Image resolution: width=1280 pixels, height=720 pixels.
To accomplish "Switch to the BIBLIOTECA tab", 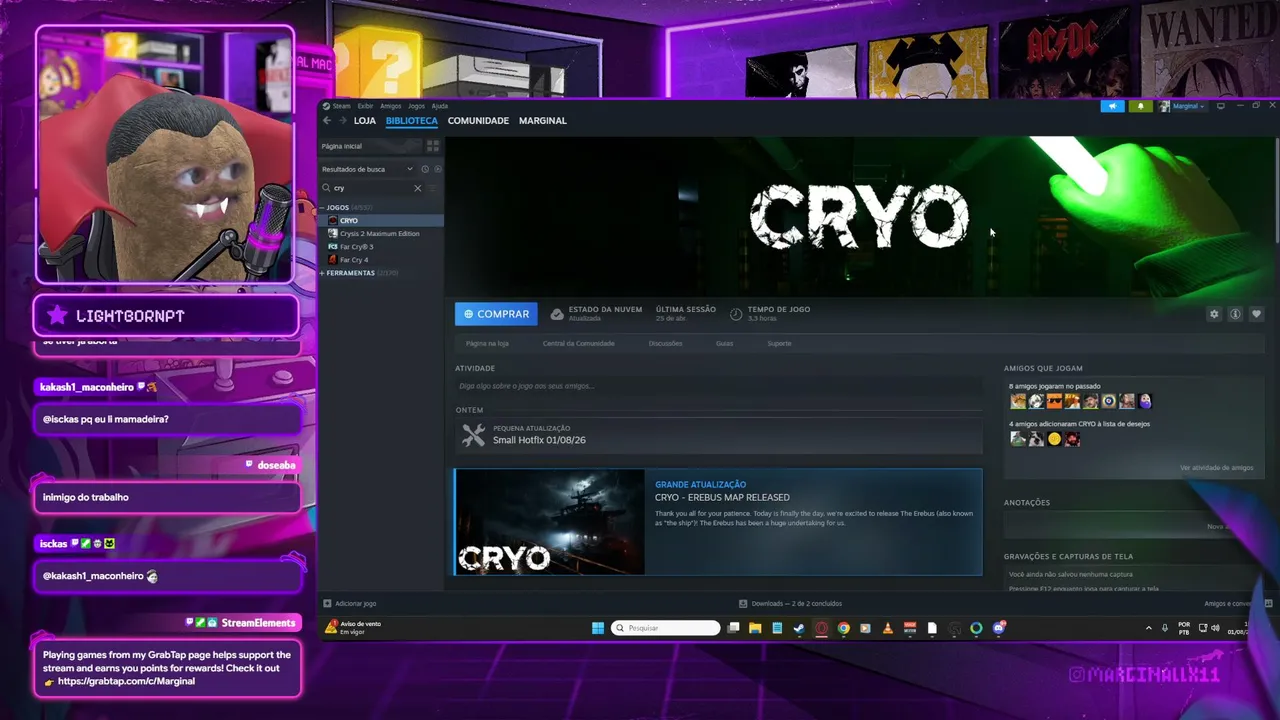I will tap(412, 121).
